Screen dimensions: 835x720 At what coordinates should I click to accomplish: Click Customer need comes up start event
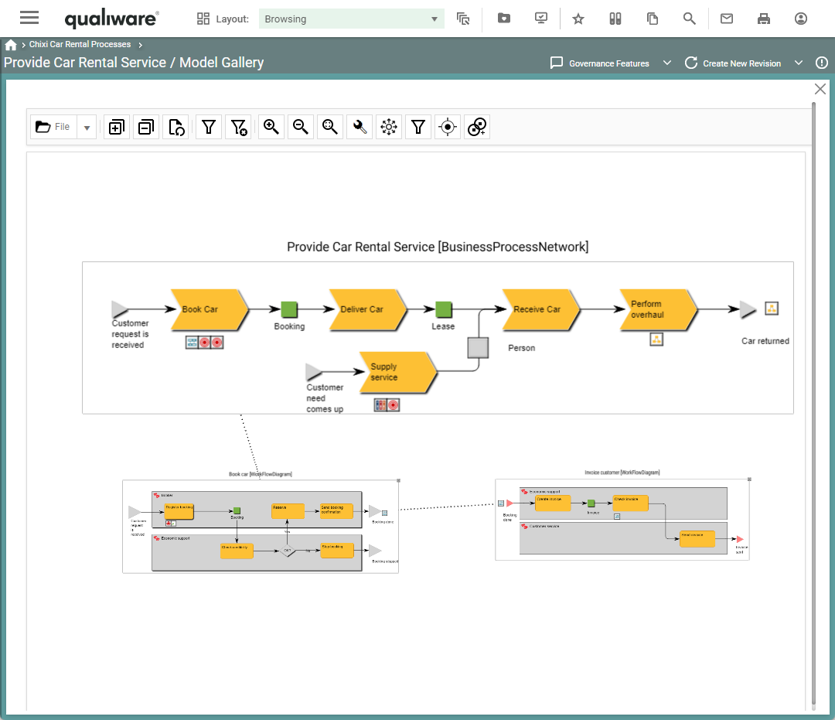click(314, 372)
